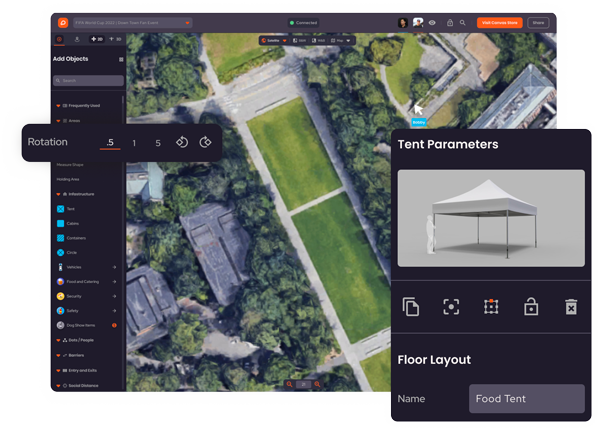Switch to the second sidebar tab icon
600x430 pixels.
pyautogui.click(x=77, y=39)
